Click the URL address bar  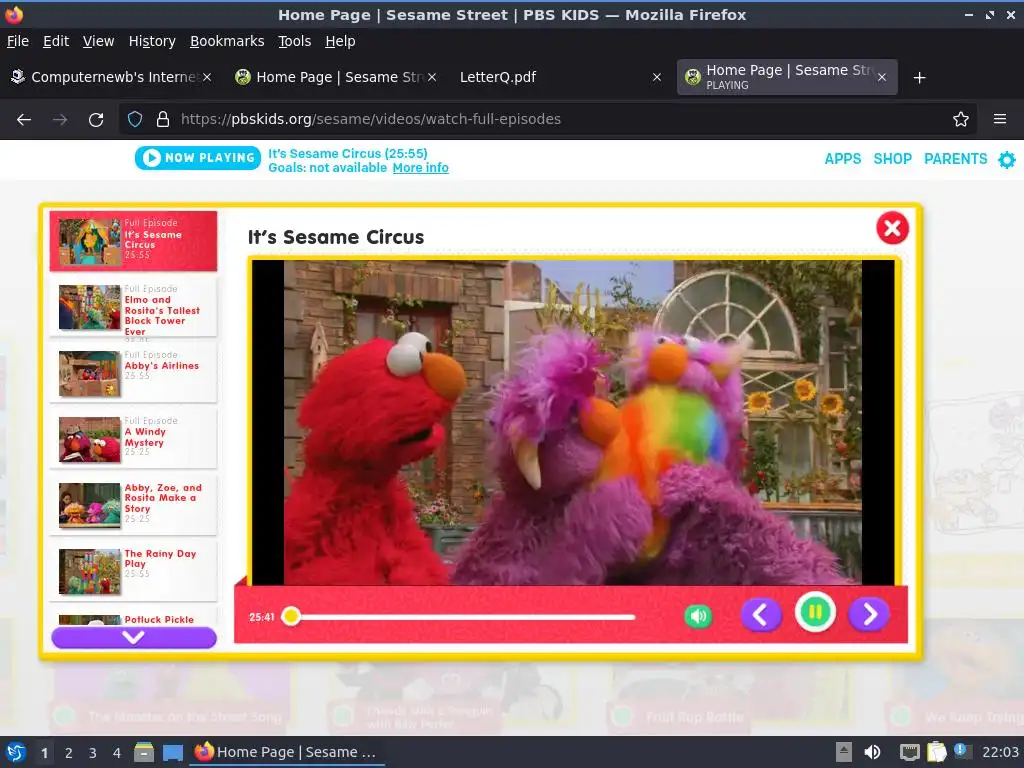[549, 119]
